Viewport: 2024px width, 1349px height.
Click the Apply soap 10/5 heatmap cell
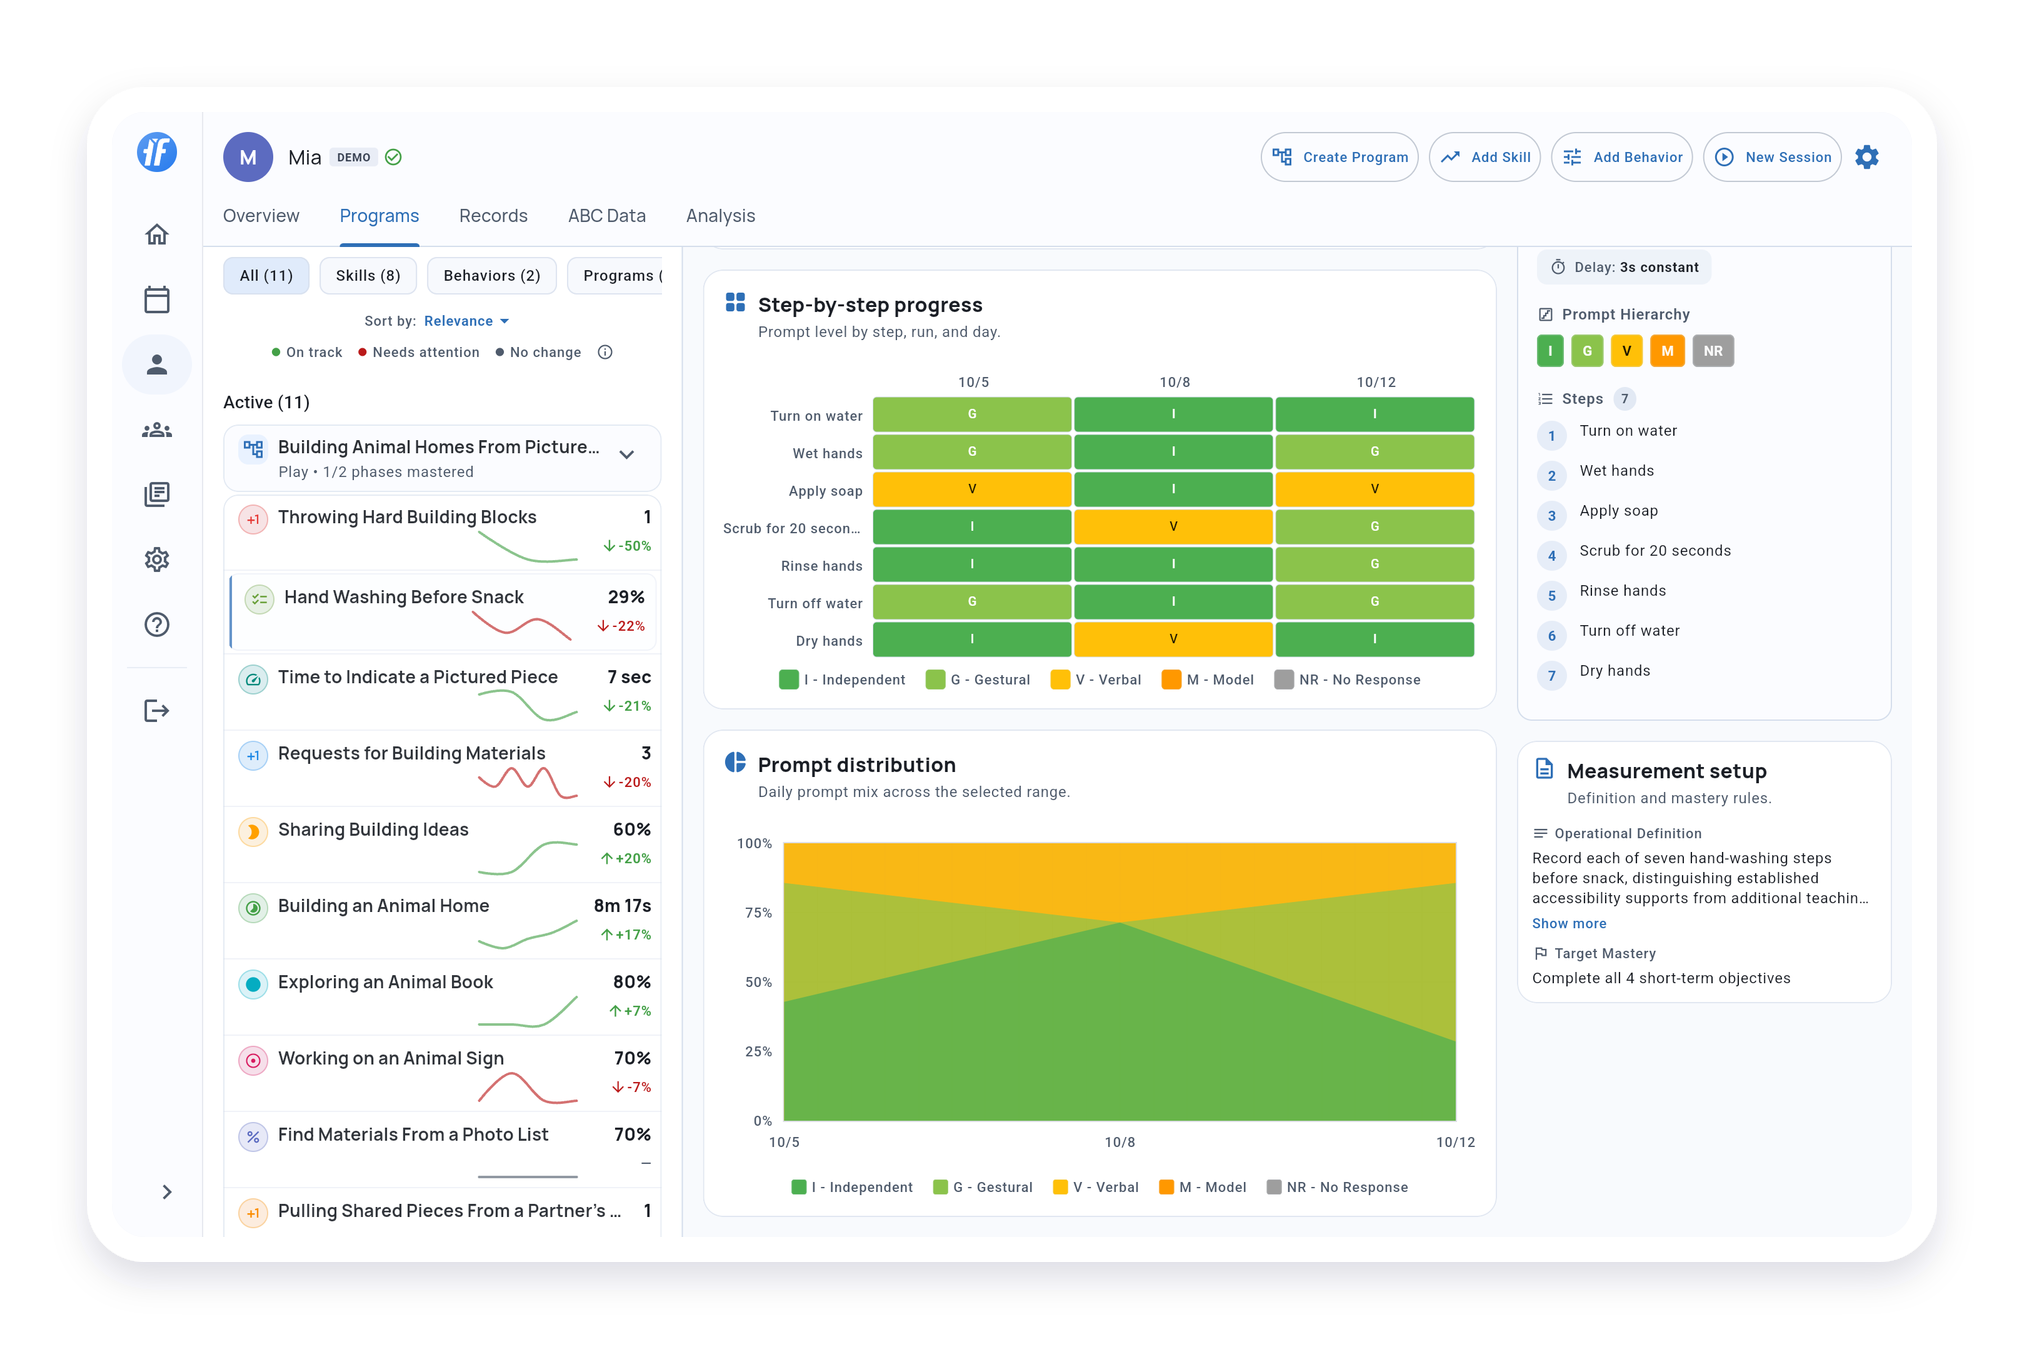click(972, 489)
